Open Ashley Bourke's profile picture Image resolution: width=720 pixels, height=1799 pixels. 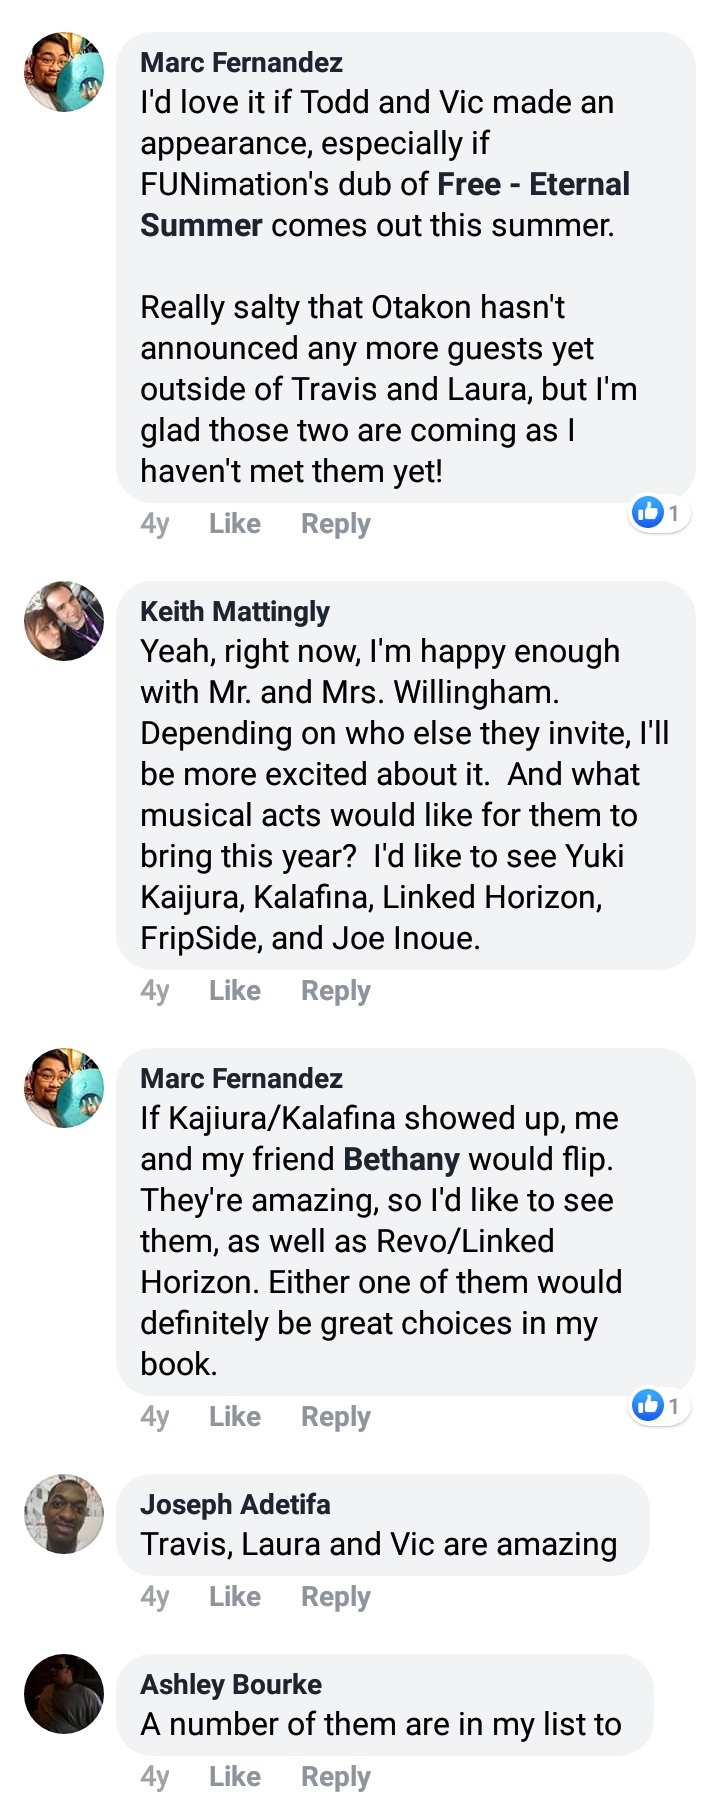point(64,1693)
